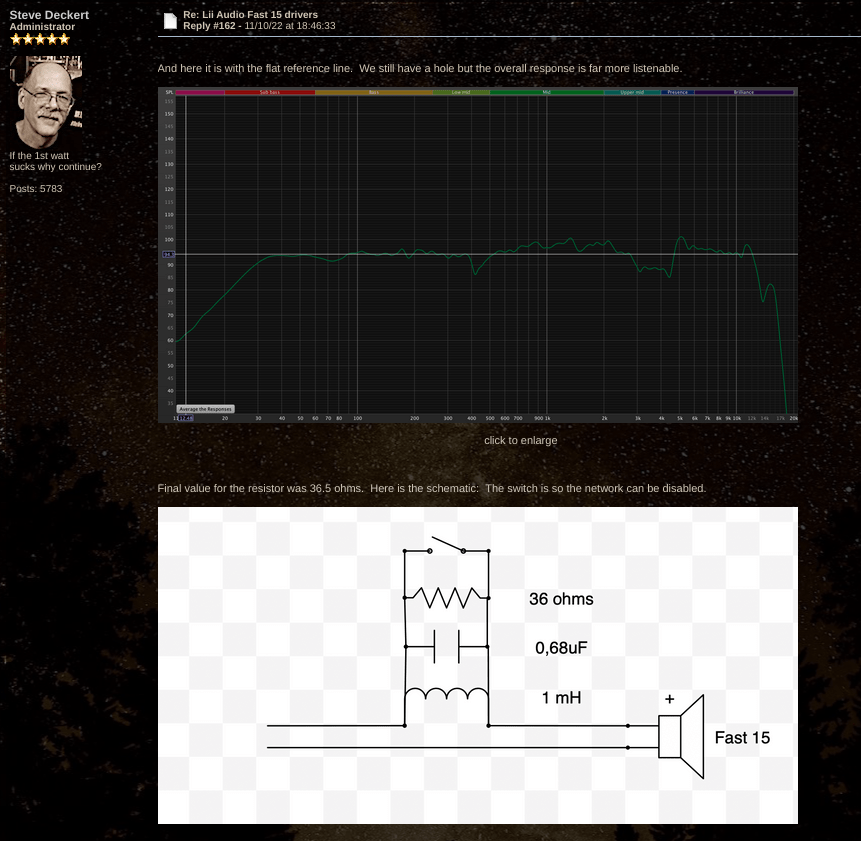Click the Sub bass band color bar
Screen dimensions: 861x841
tap(270, 92)
